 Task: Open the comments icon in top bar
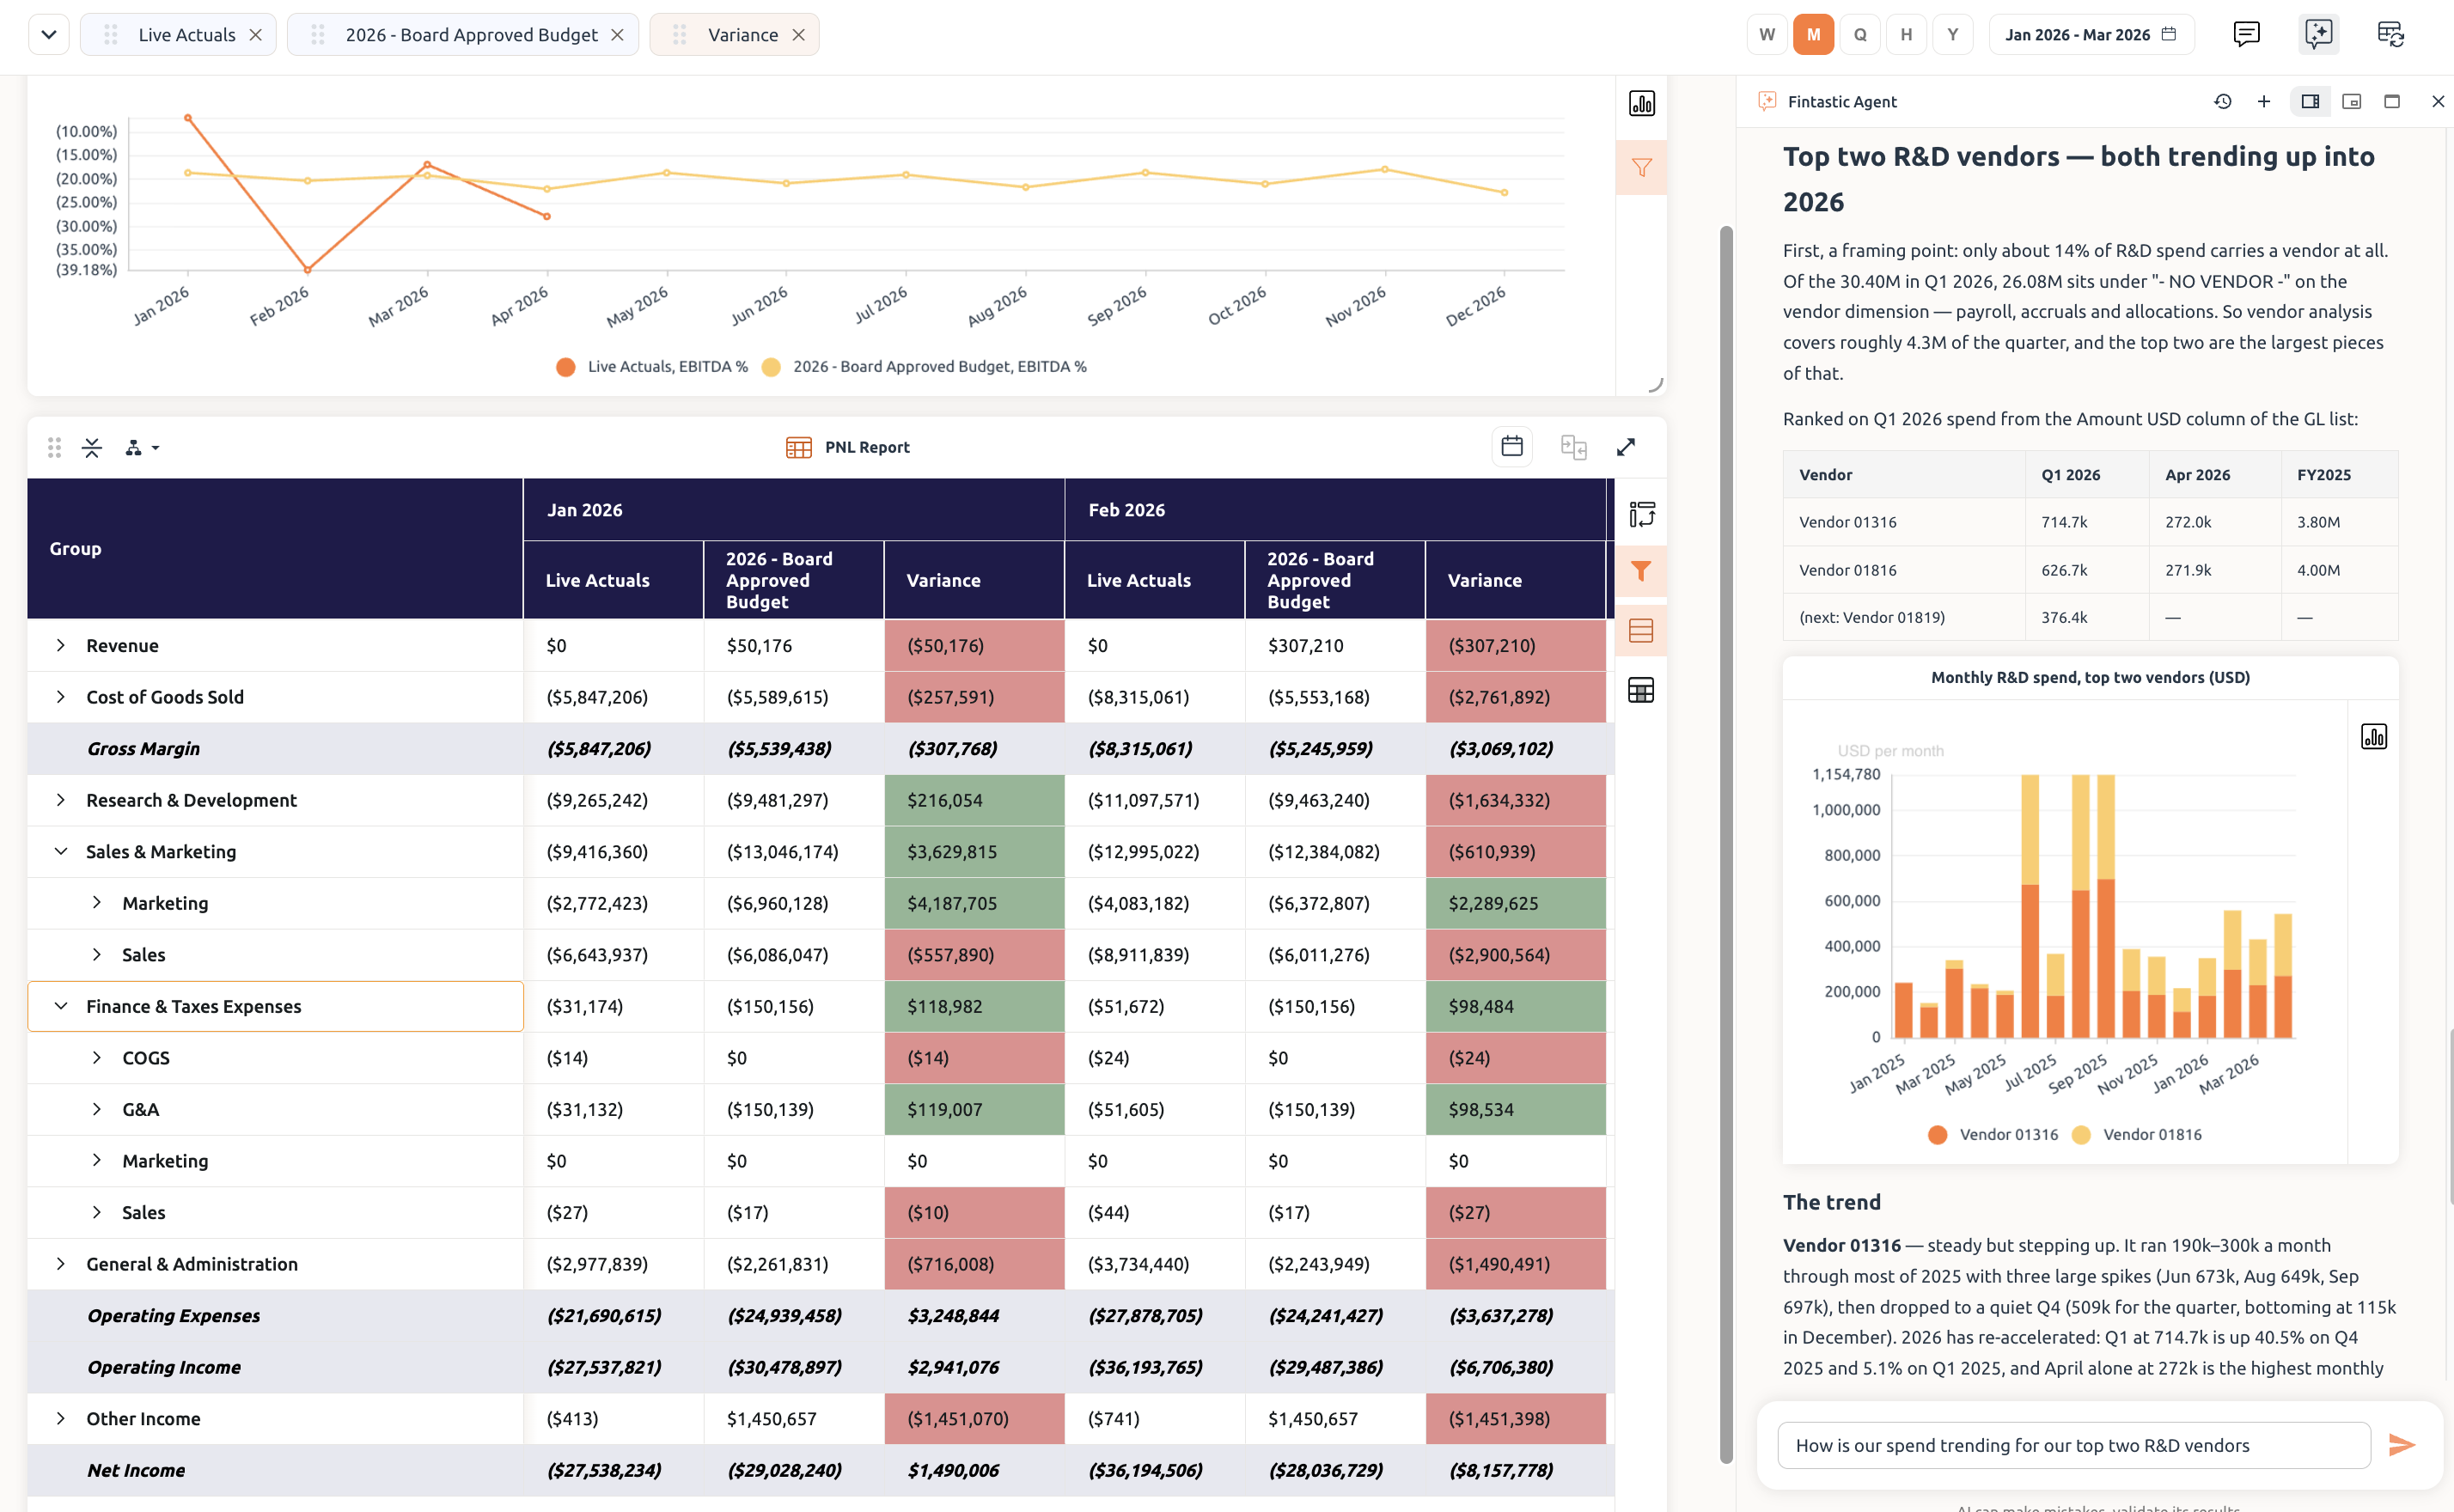[x=2246, y=34]
